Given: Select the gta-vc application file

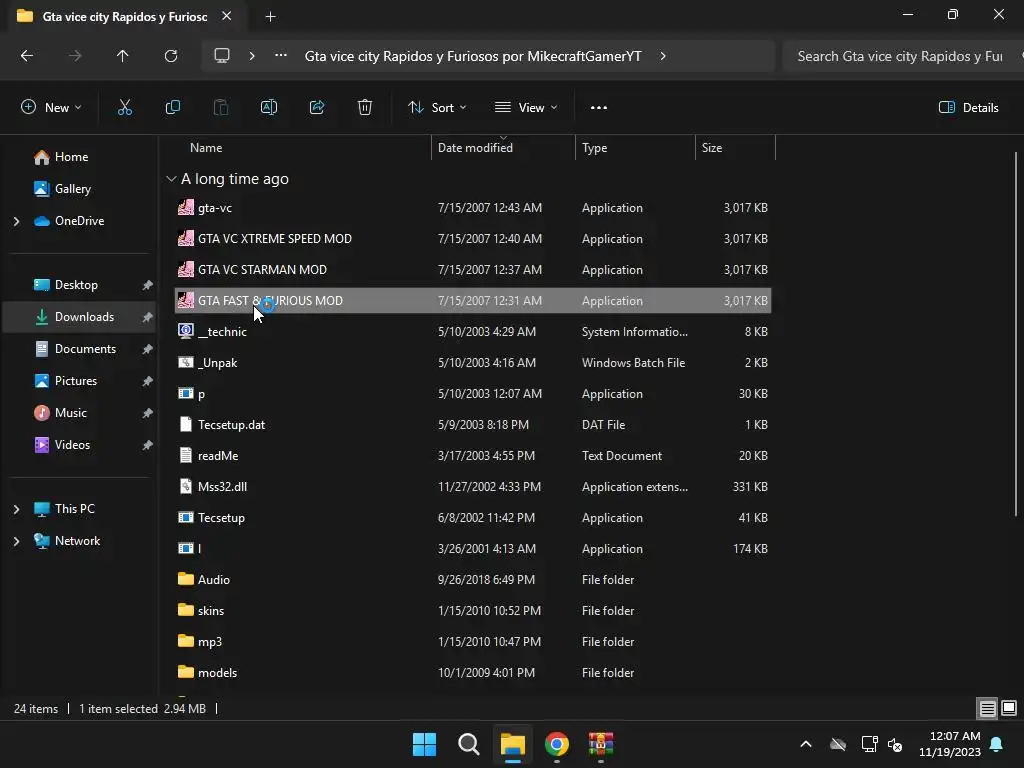Looking at the screenshot, I should [473, 208].
